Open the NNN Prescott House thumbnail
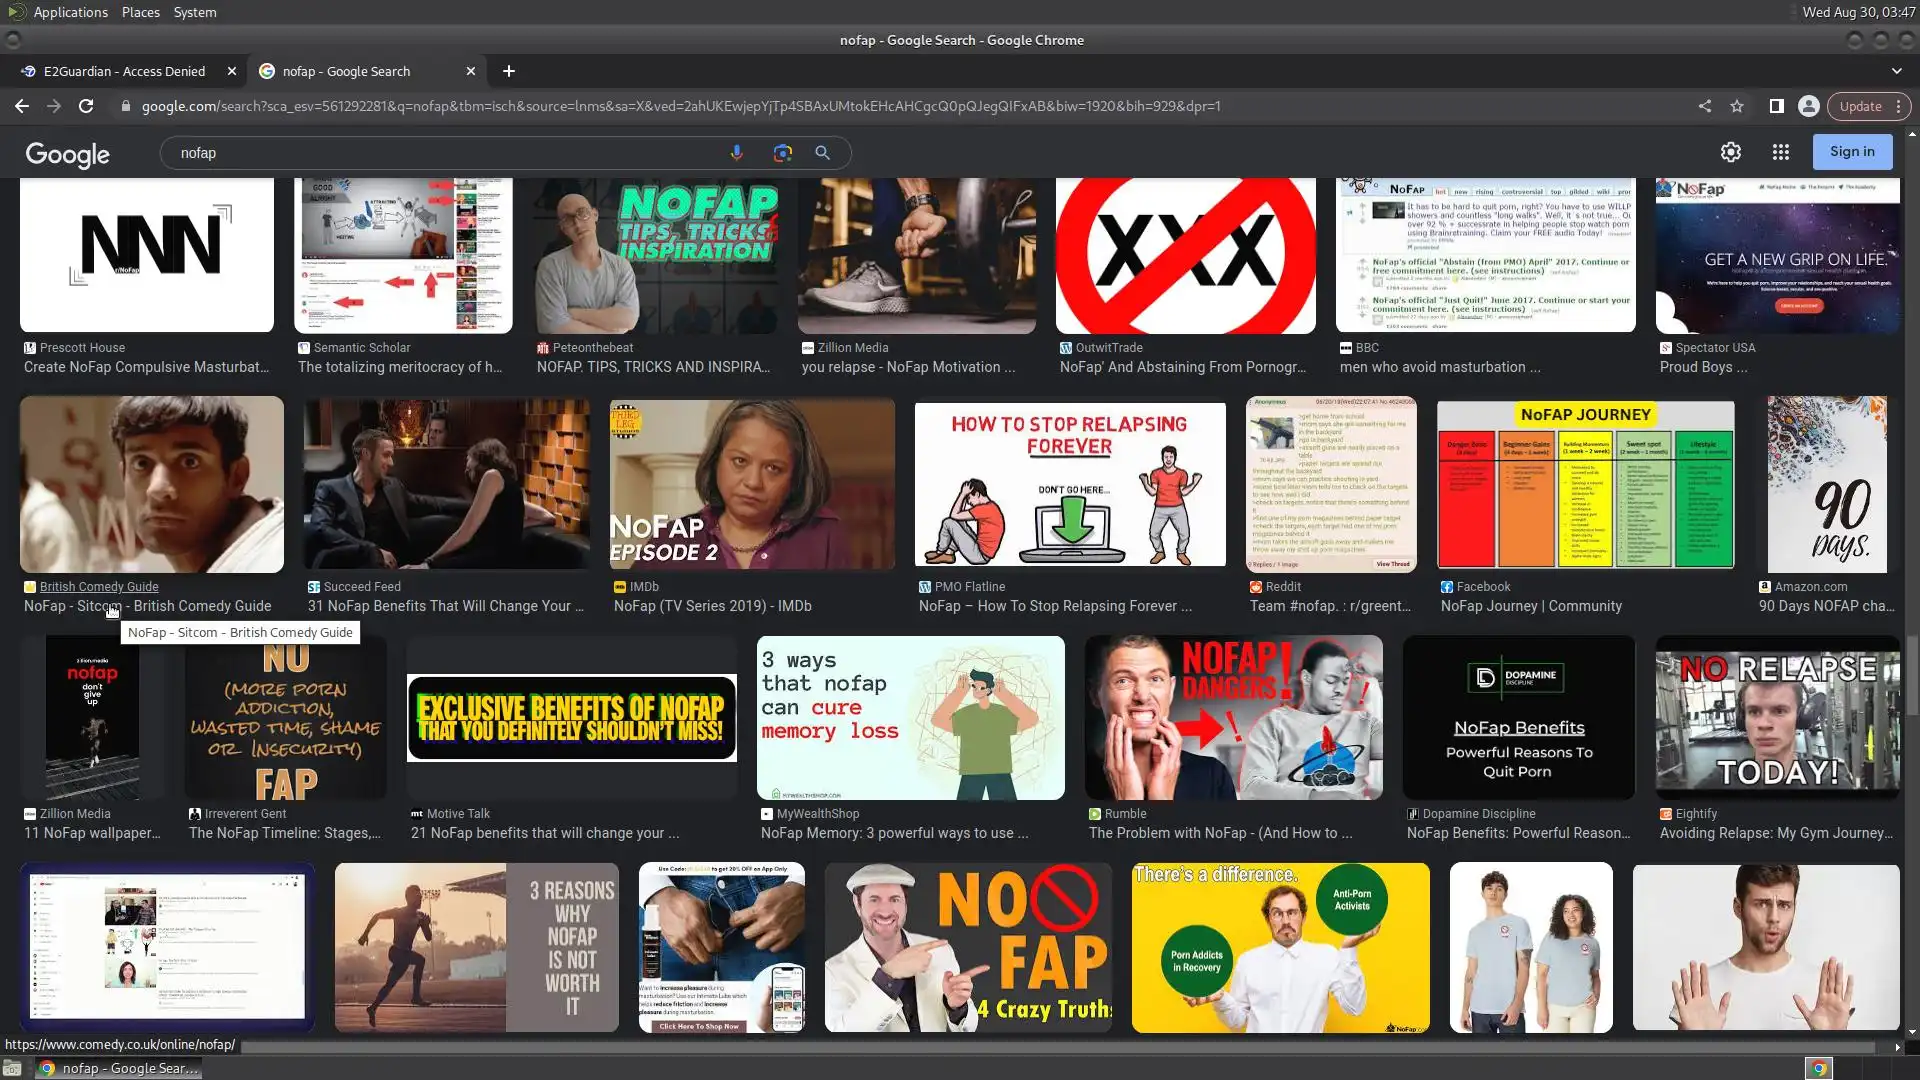1920x1080 pixels. [147, 254]
